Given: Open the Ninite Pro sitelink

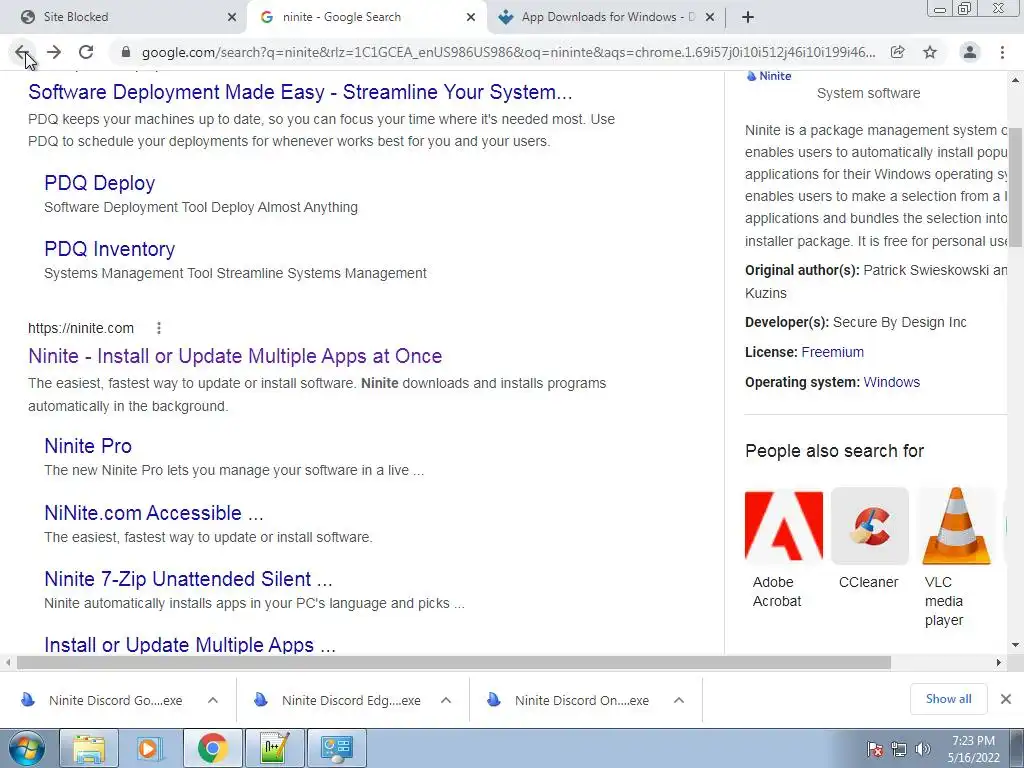Looking at the screenshot, I should (x=88, y=446).
